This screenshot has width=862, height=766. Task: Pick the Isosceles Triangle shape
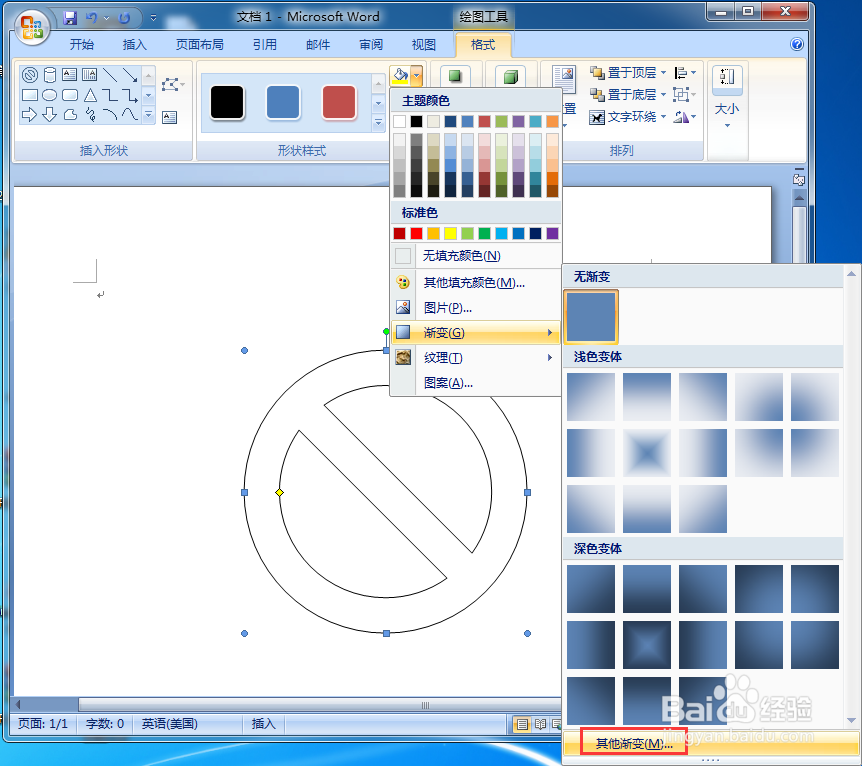90,96
